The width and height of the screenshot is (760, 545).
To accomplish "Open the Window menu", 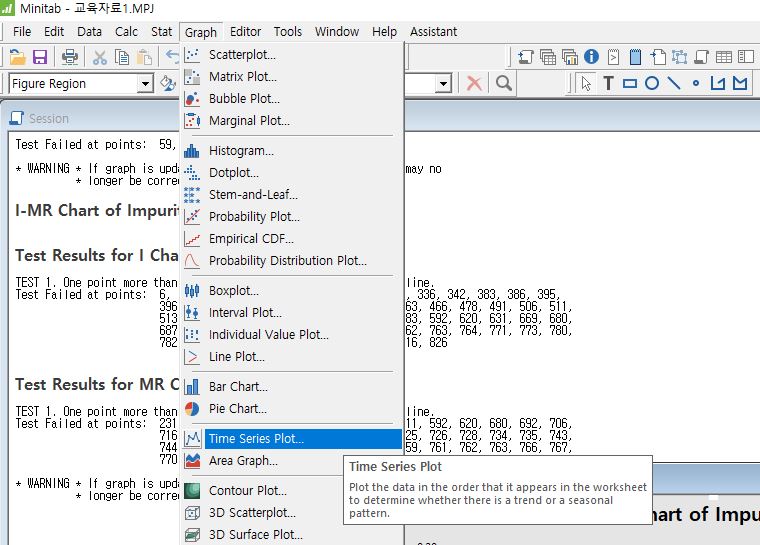I will coord(337,32).
